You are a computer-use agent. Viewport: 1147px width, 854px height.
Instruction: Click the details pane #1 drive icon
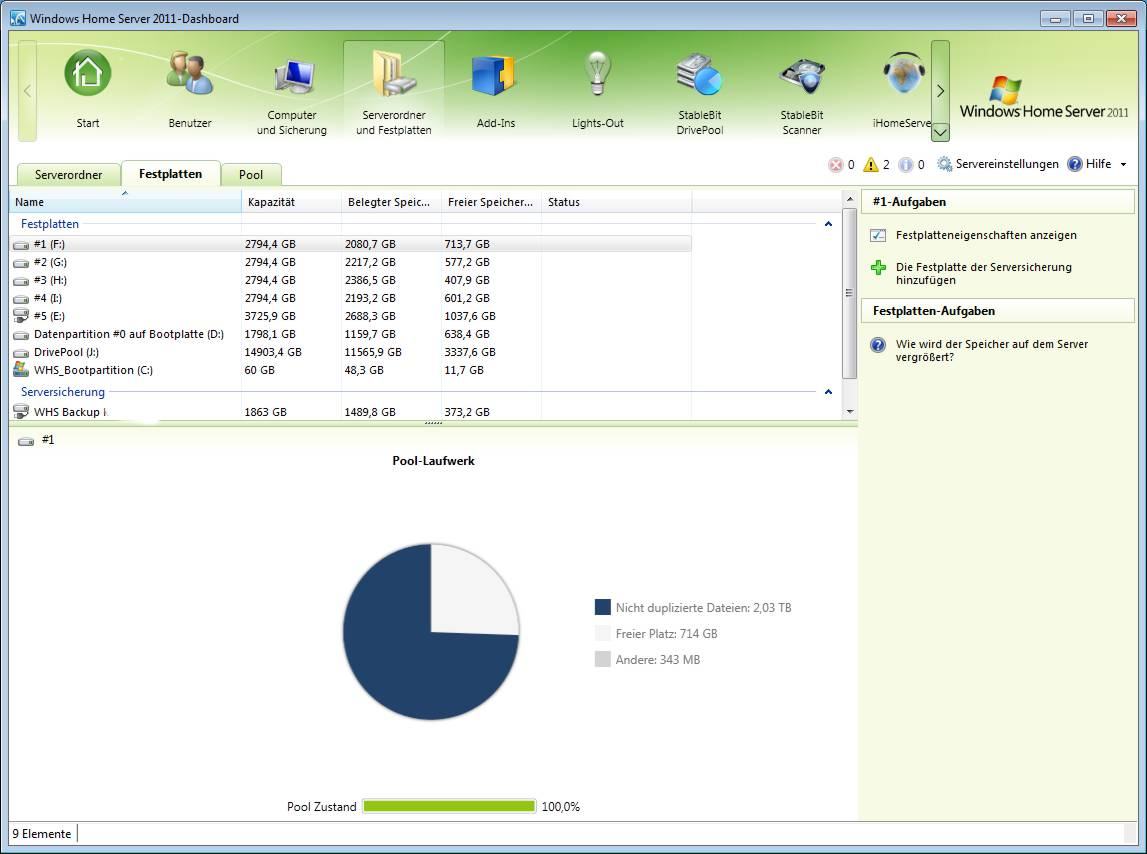pyautogui.click(x=26, y=441)
